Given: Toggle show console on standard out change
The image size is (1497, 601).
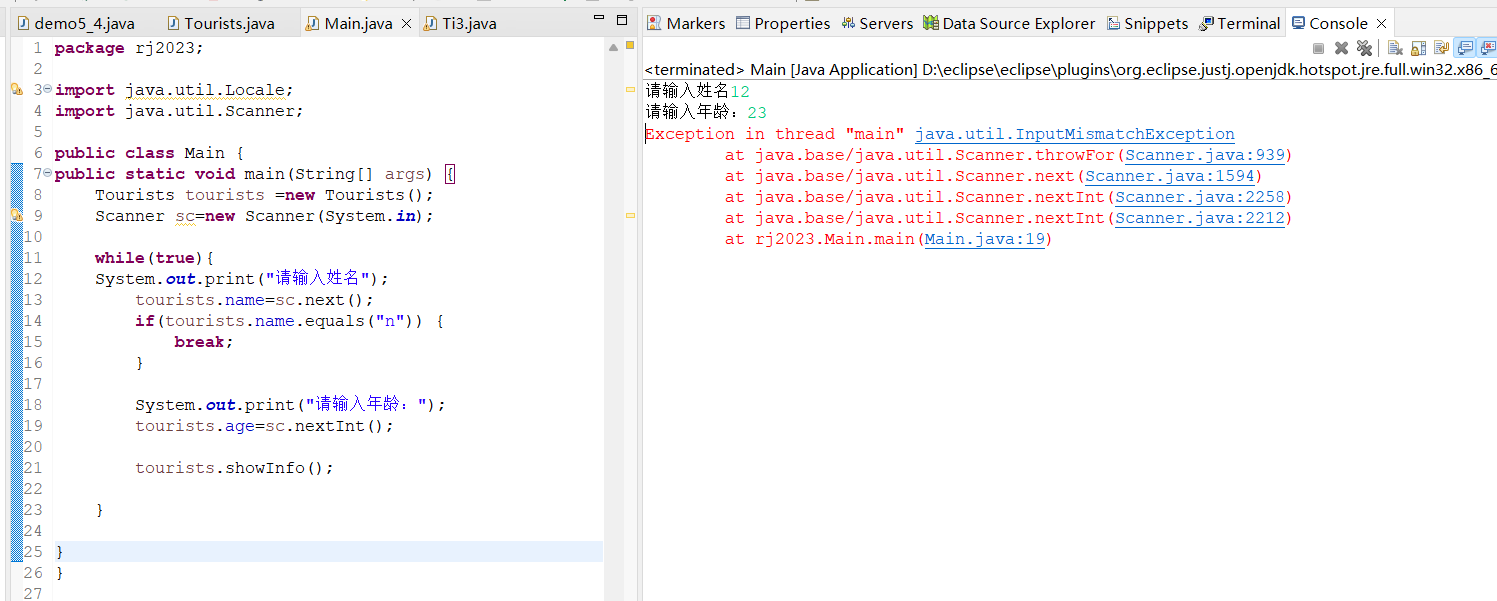Looking at the screenshot, I should coord(1465,48).
